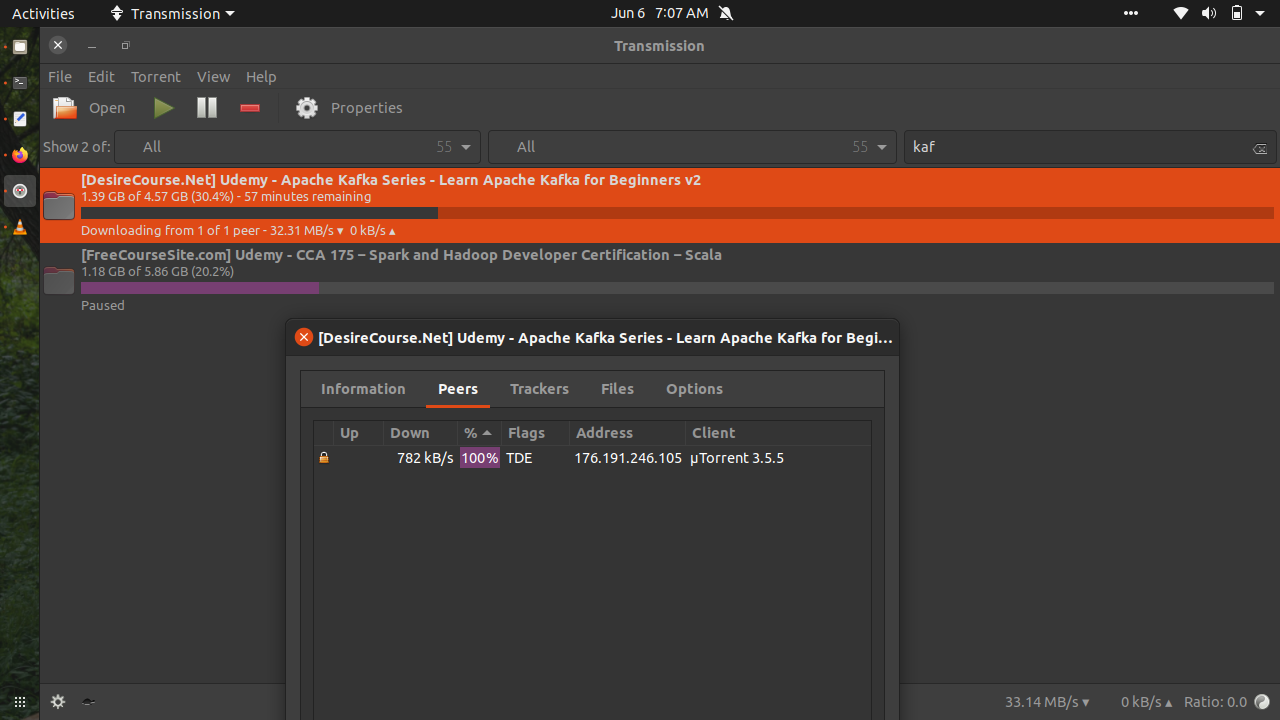Screen dimensions: 1280x720
Task: Sort peers by the Down column
Action: [x=421, y=433]
